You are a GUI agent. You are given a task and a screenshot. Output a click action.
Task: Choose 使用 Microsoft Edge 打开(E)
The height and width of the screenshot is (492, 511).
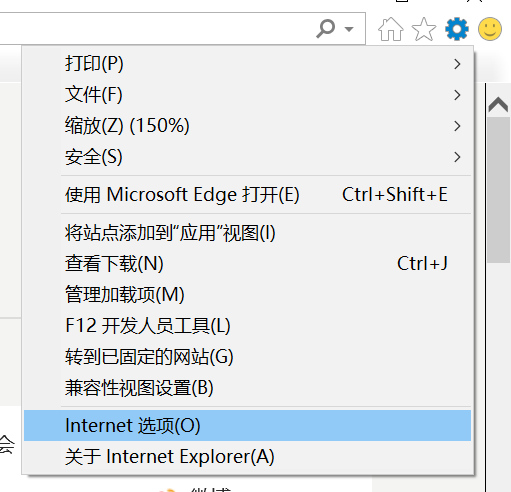point(247,195)
